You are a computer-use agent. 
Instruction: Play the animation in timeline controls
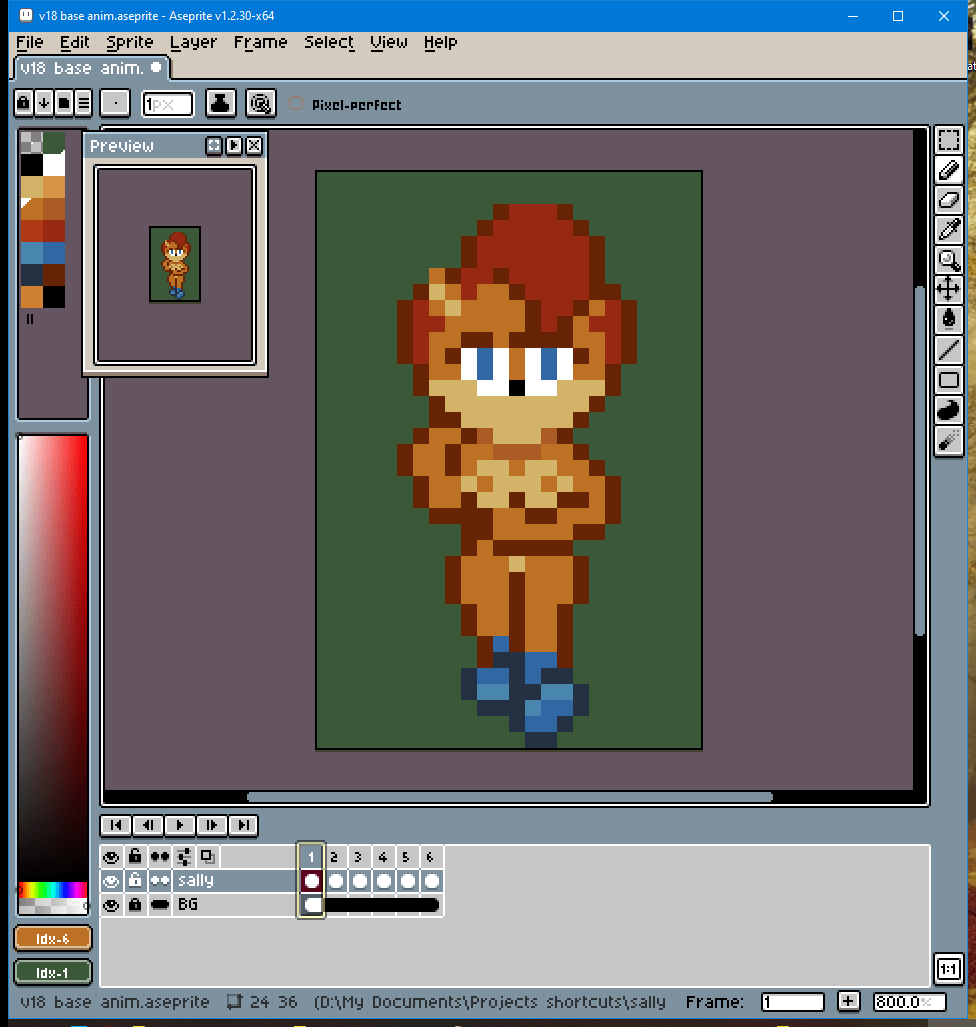[180, 825]
